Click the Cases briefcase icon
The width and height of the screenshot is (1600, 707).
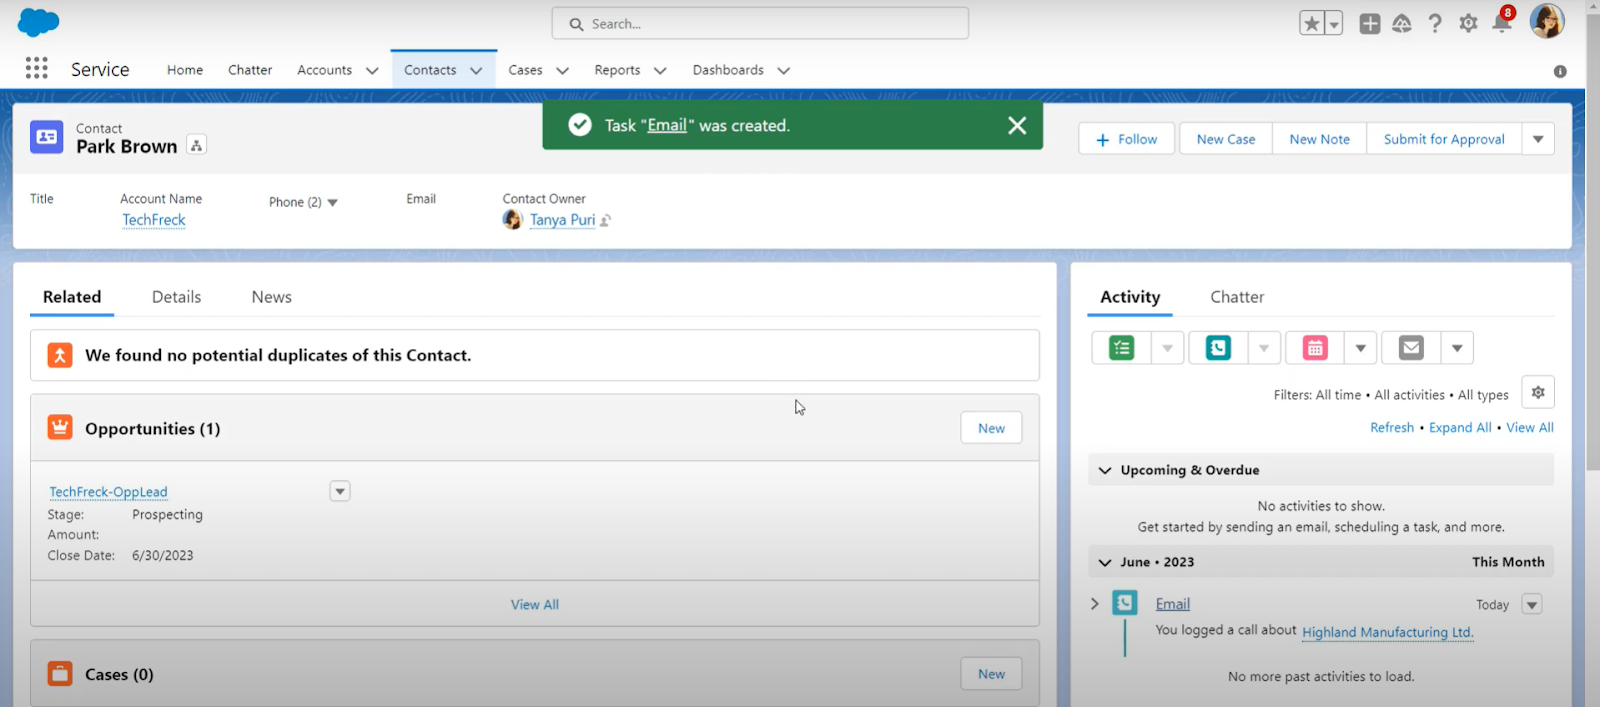[x=60, y=674]
